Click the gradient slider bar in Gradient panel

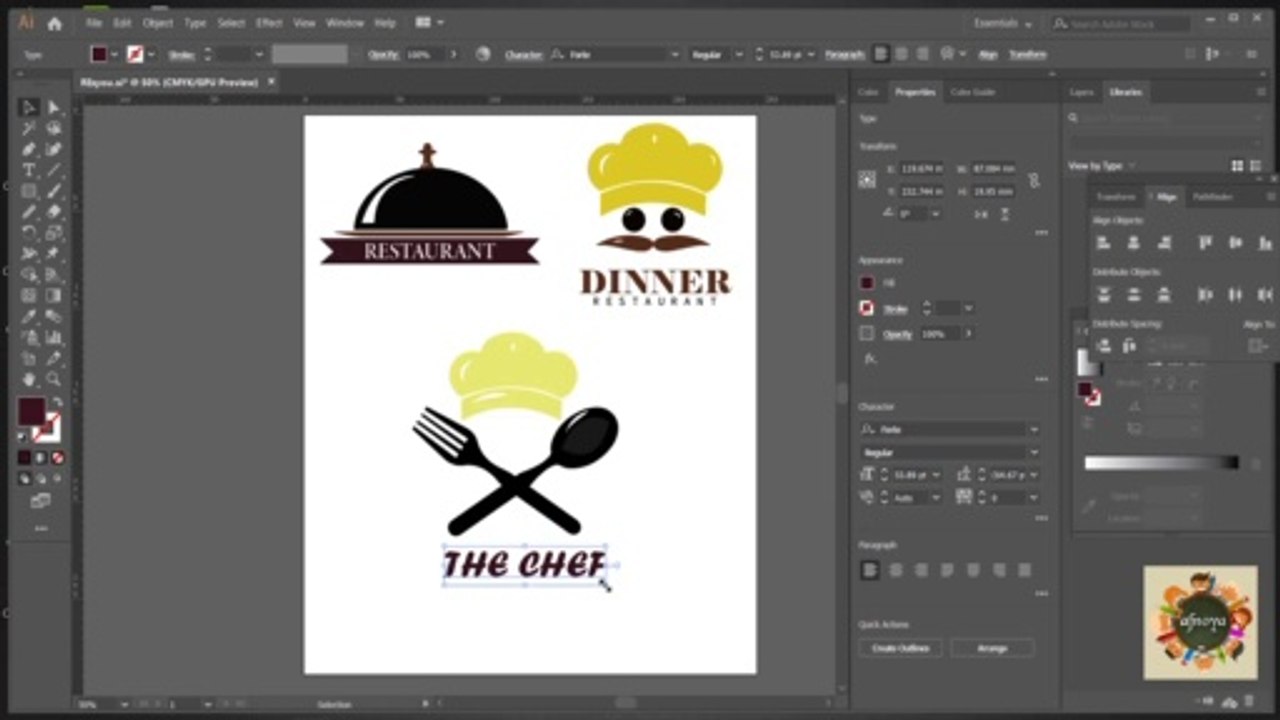1162,463
